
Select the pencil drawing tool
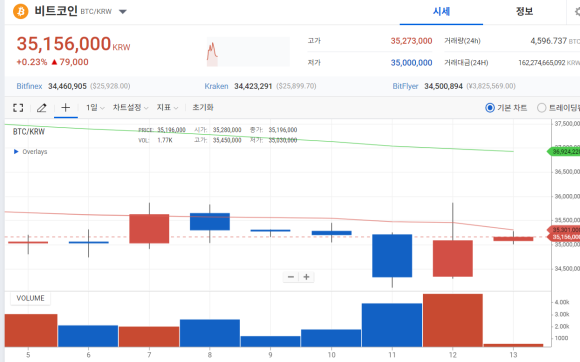[41, 108]
